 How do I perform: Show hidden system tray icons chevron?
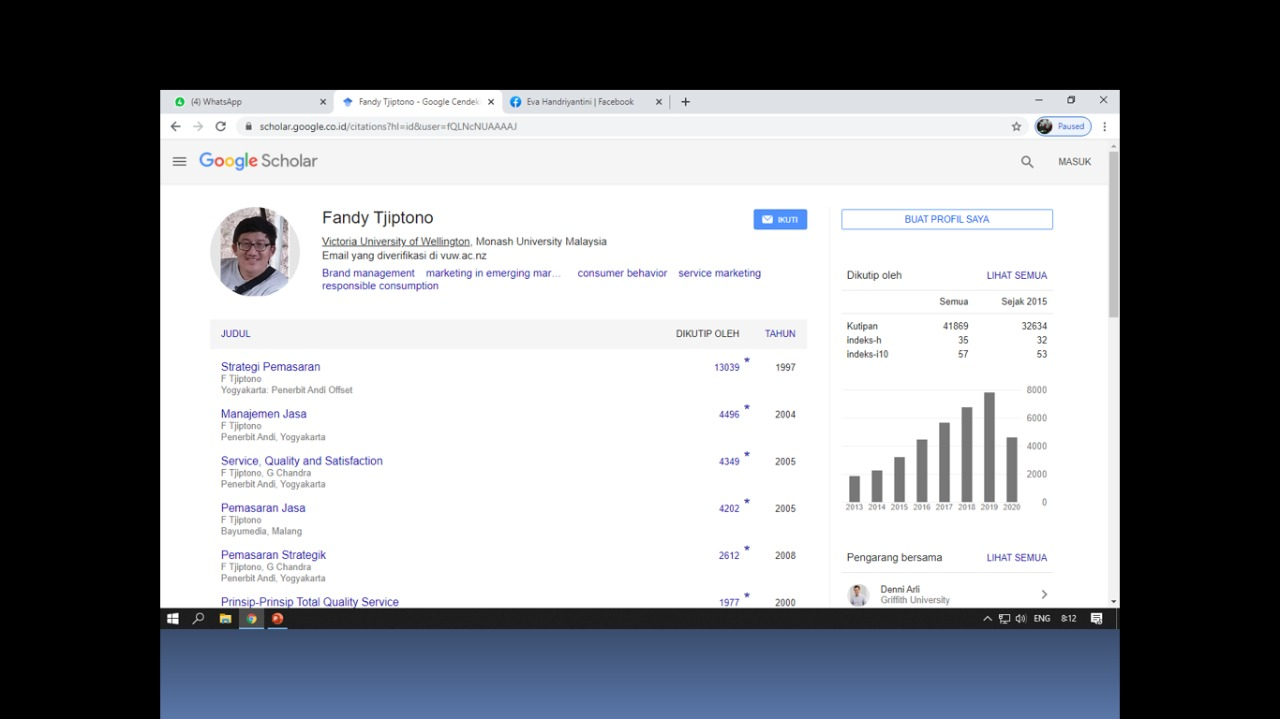(x=987, y=619)
